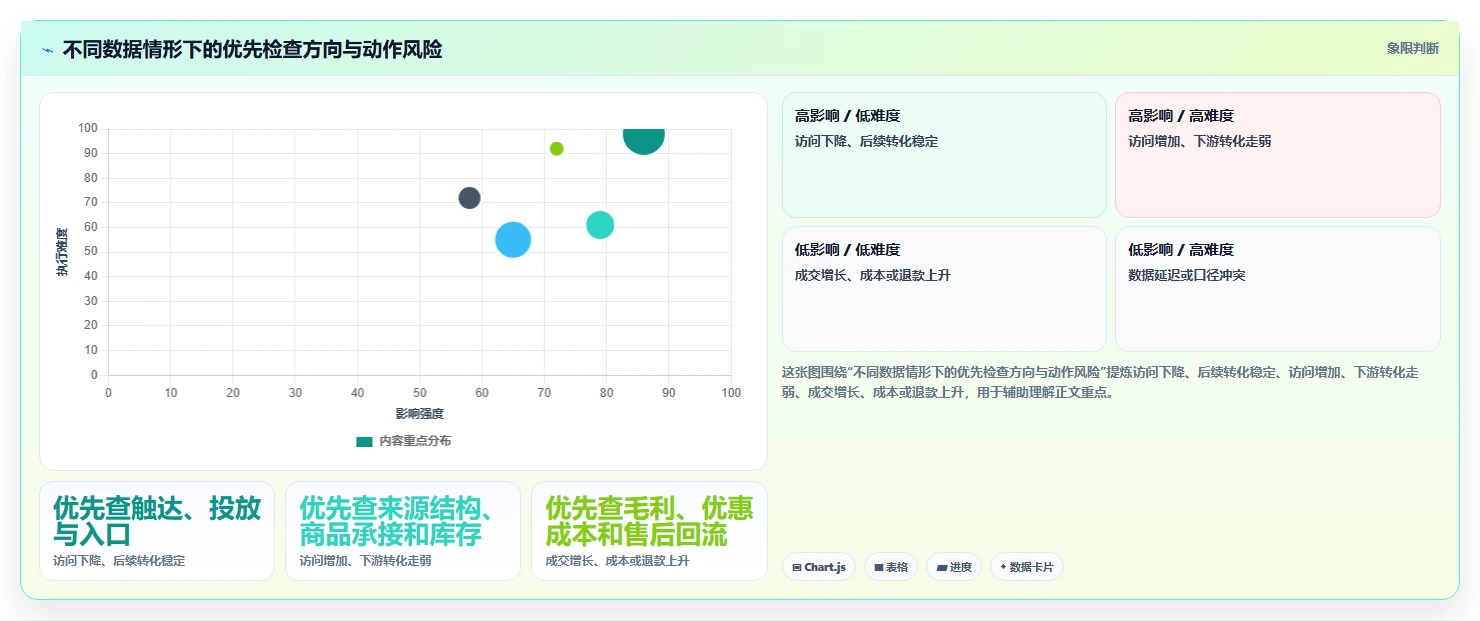Click the 数据延迟或口径冲突 text

click(x=1187, y=275)
